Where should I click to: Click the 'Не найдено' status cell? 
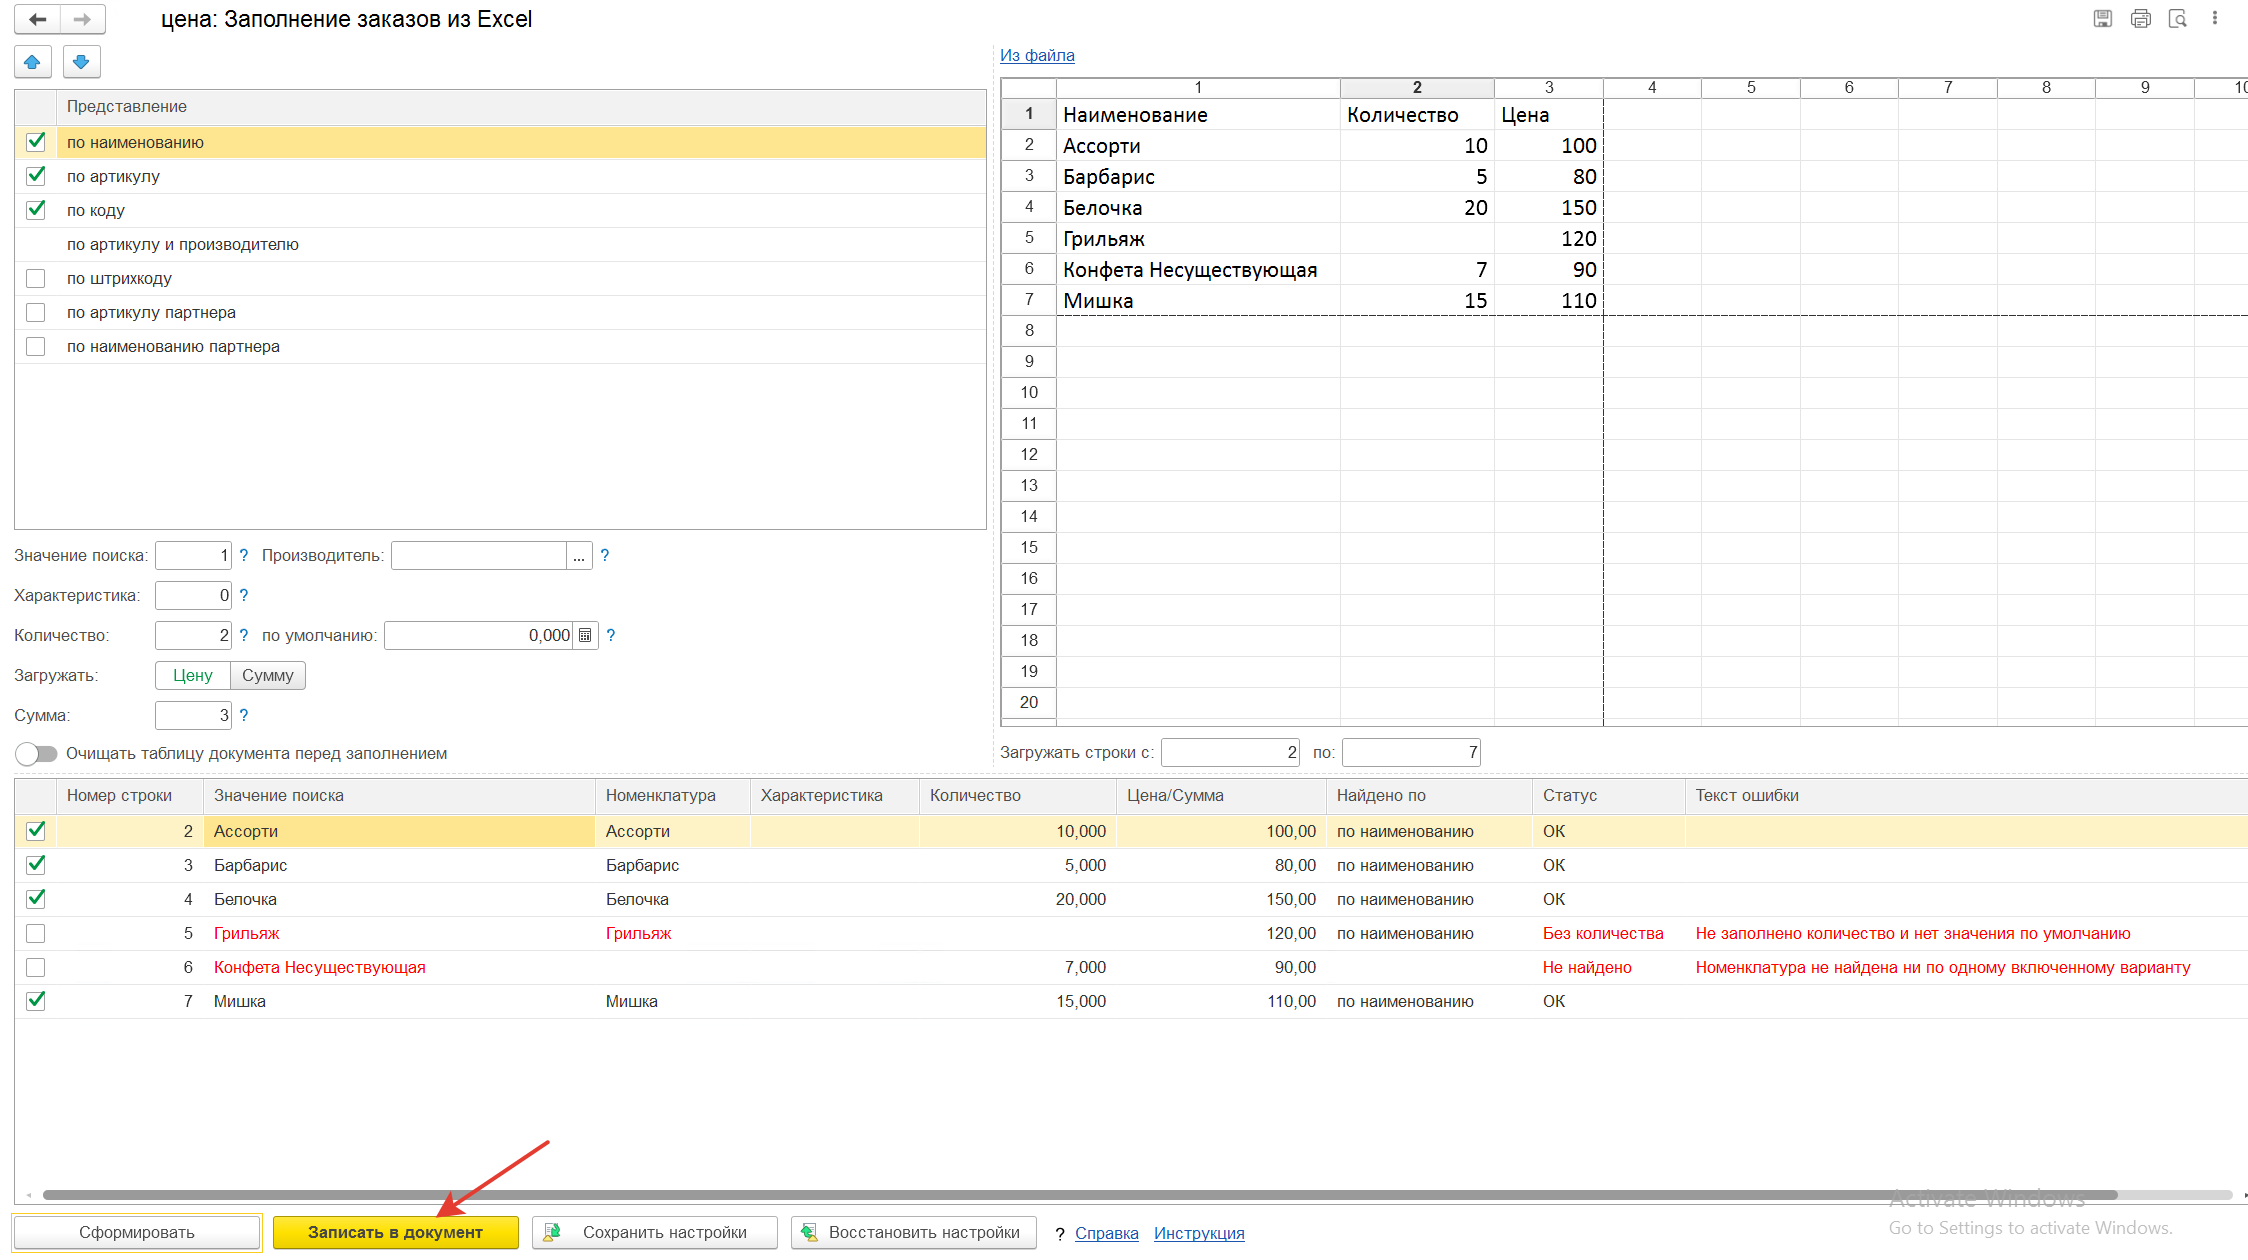point(1608,967)
